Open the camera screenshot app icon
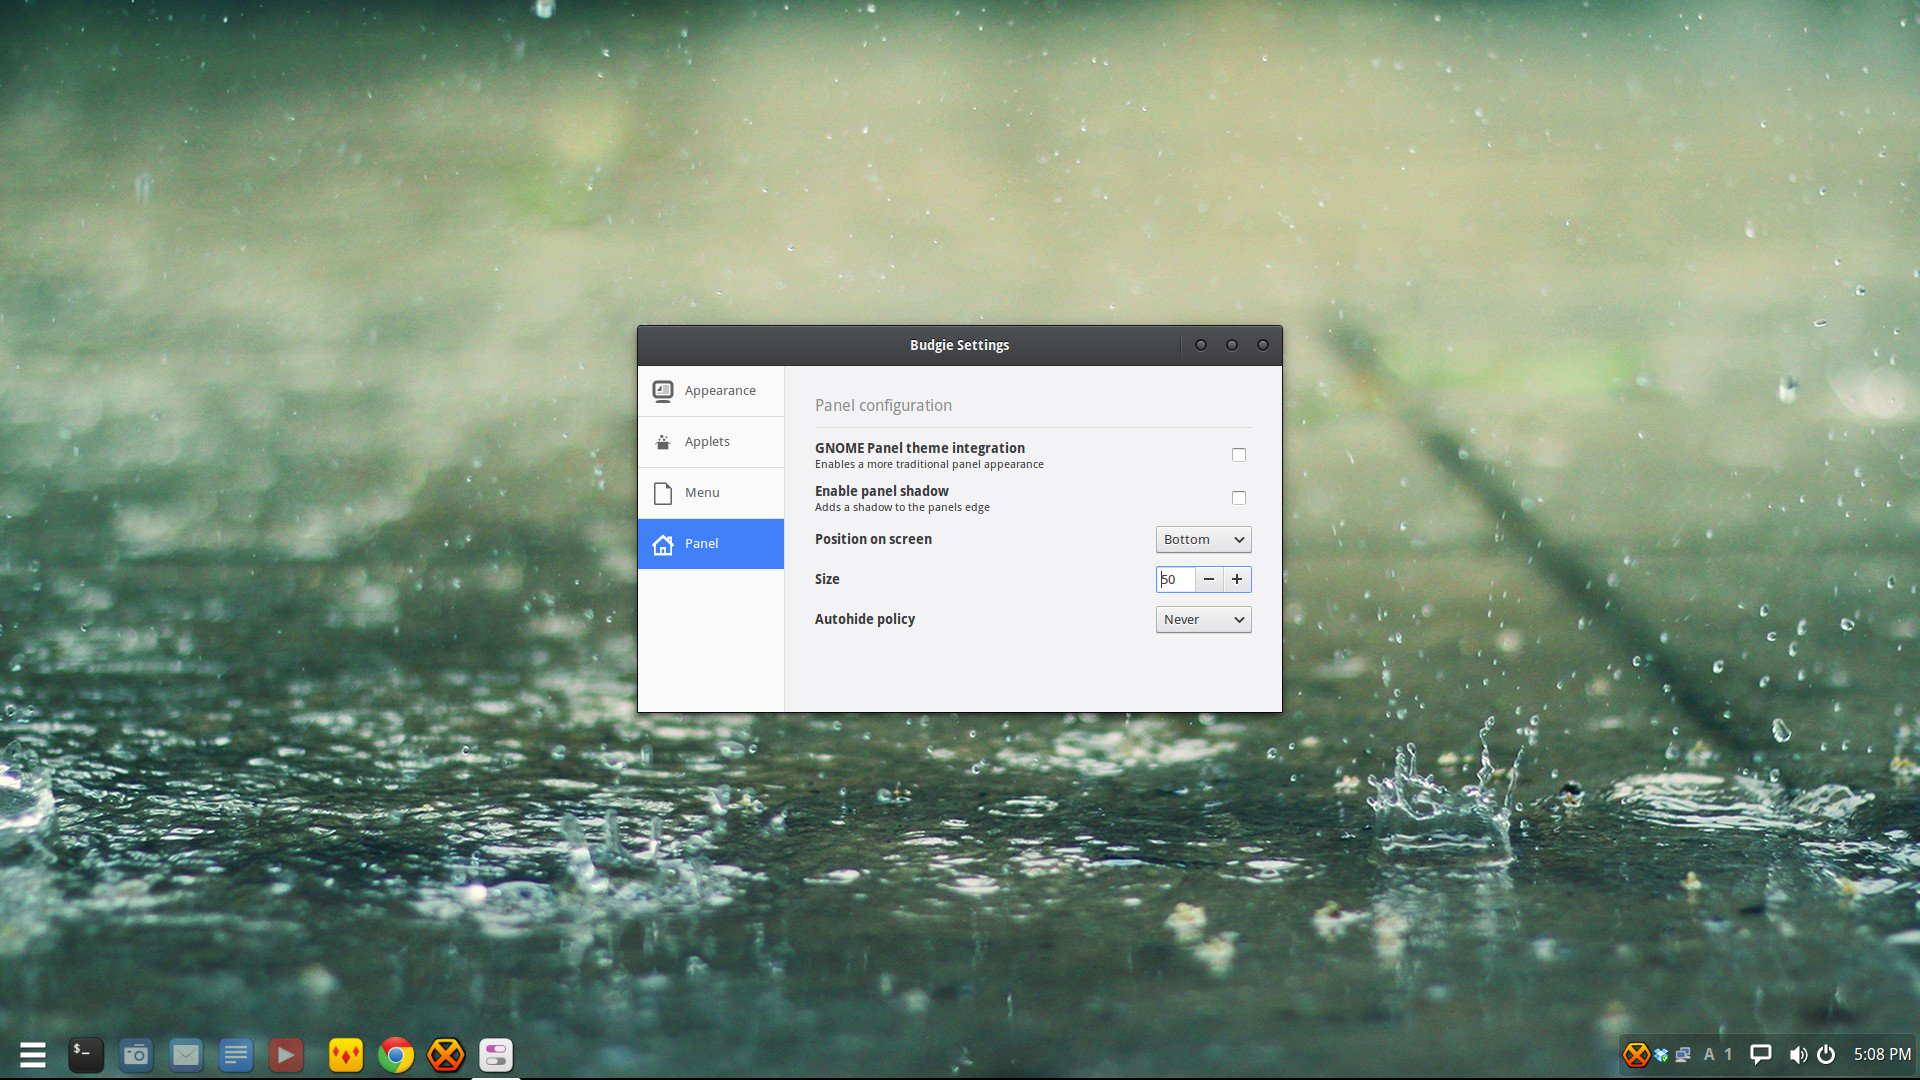Viewport: 1920px width, 1080px height. 136,1055
